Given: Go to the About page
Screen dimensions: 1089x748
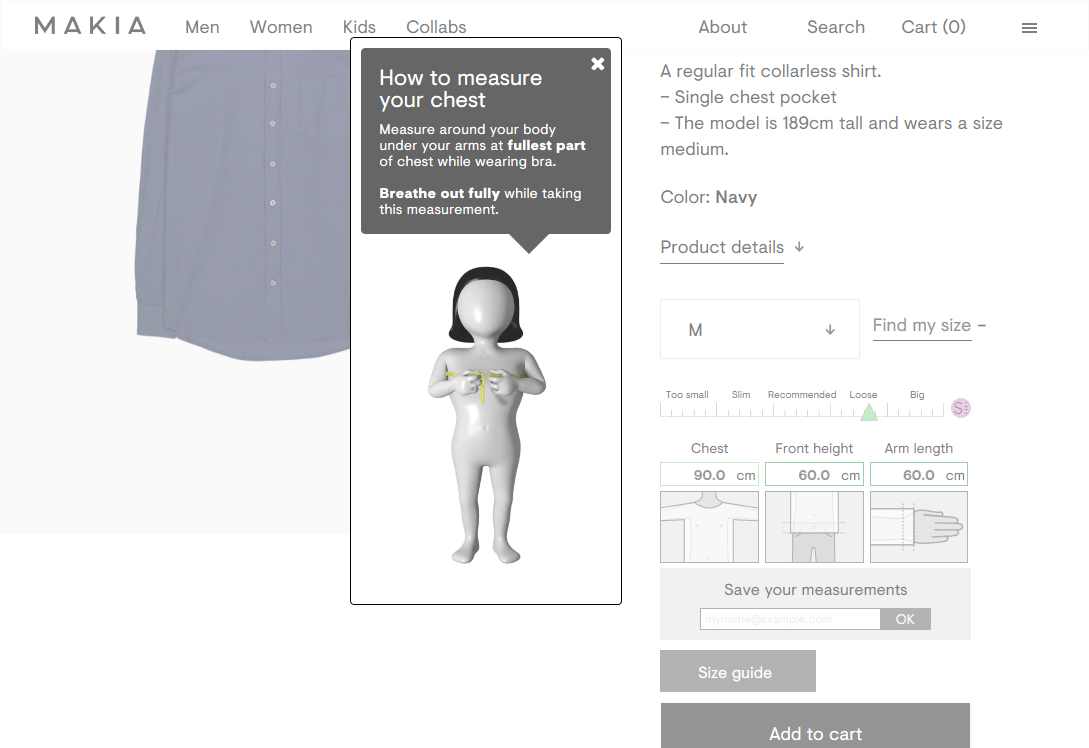Looking at the screenshot, I should (722, 27).
